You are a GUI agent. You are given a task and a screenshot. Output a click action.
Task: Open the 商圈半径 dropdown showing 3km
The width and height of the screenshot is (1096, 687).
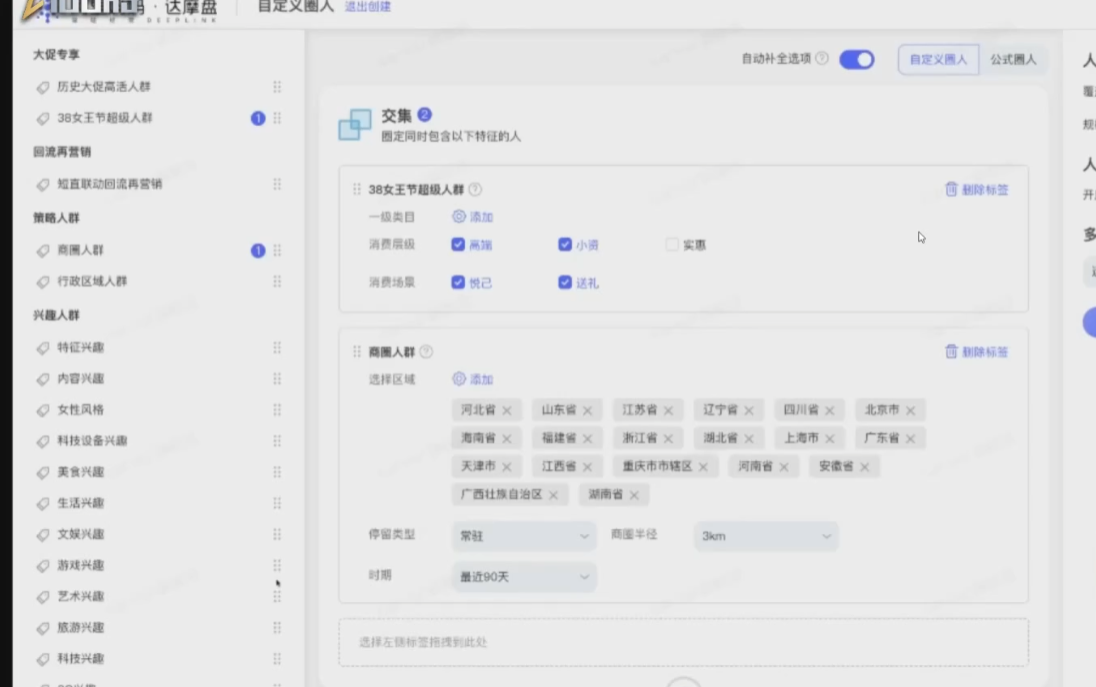pos(765,536)
